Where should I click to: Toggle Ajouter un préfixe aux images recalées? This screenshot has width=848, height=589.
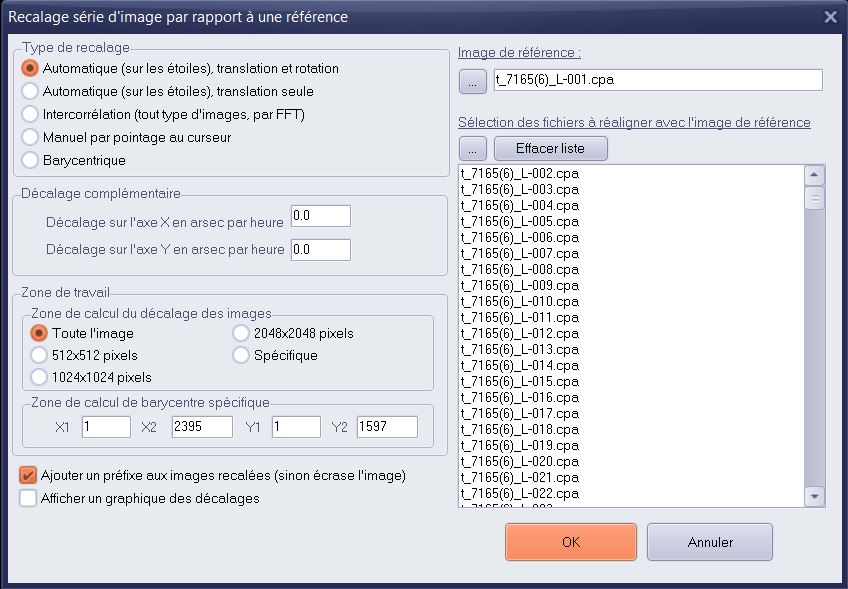click(28, 476)
